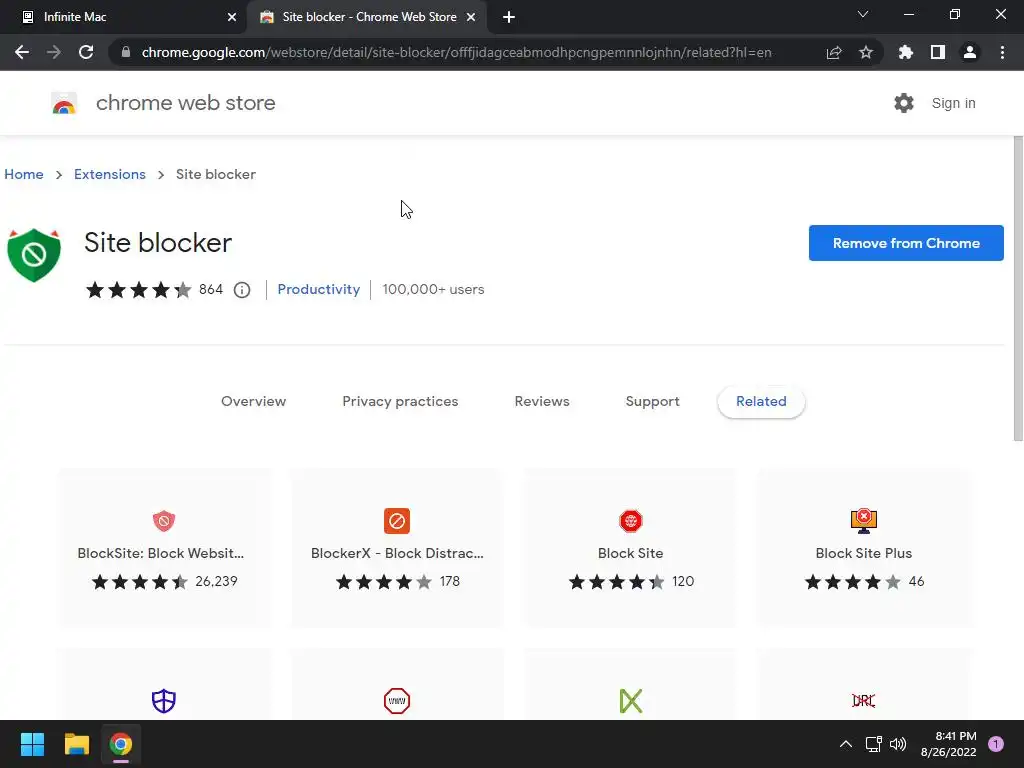The width and height of the screenshot is (1024, 768).
Task: Click the lock icon in address bar
Action: pos(126,52)
